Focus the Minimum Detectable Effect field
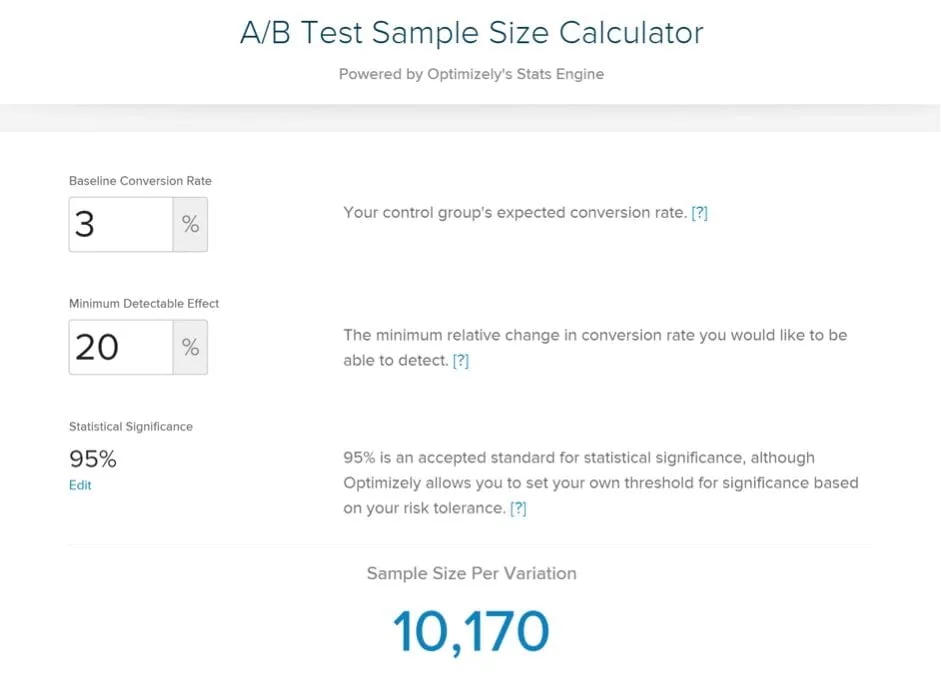The image size is (941, 684). [x=121, y=347]
